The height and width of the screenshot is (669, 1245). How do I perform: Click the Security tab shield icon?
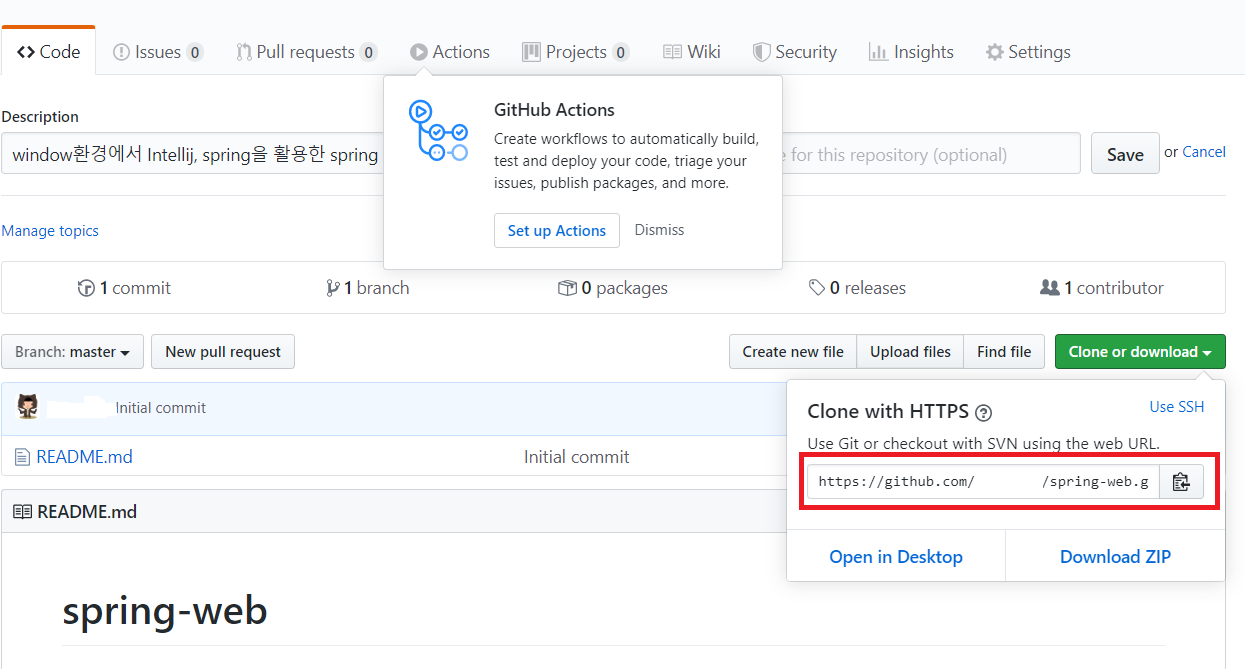tap(762, 52)
